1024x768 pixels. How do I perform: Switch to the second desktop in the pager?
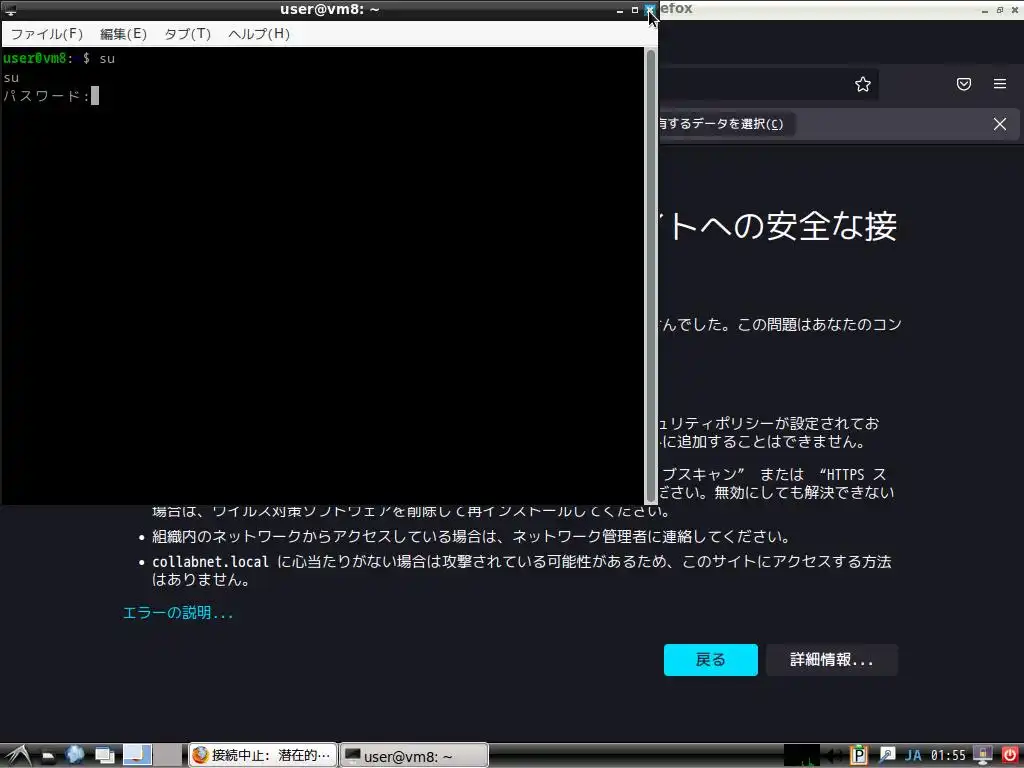coord(168,755)
